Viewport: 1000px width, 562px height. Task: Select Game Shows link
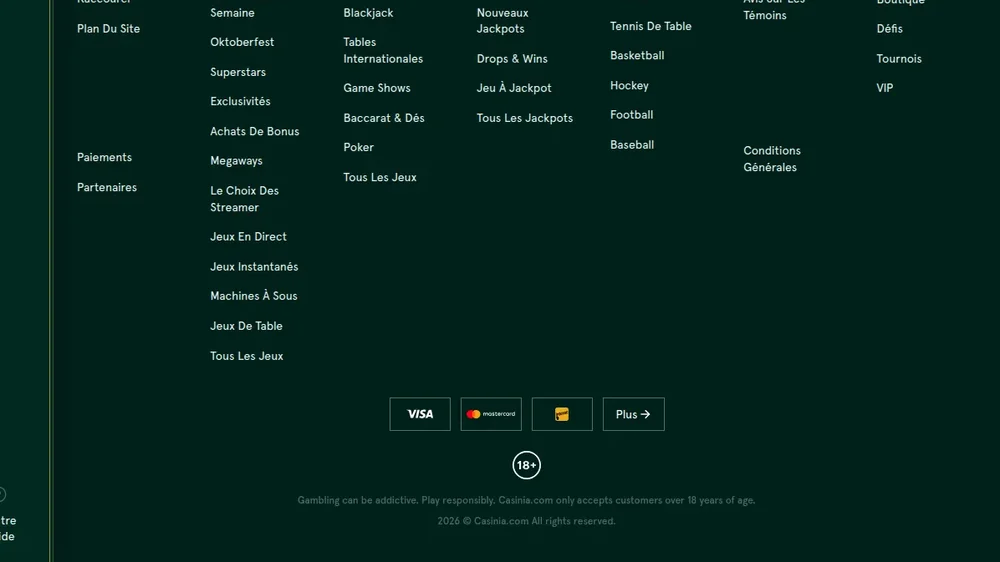(x=377, y=88)
